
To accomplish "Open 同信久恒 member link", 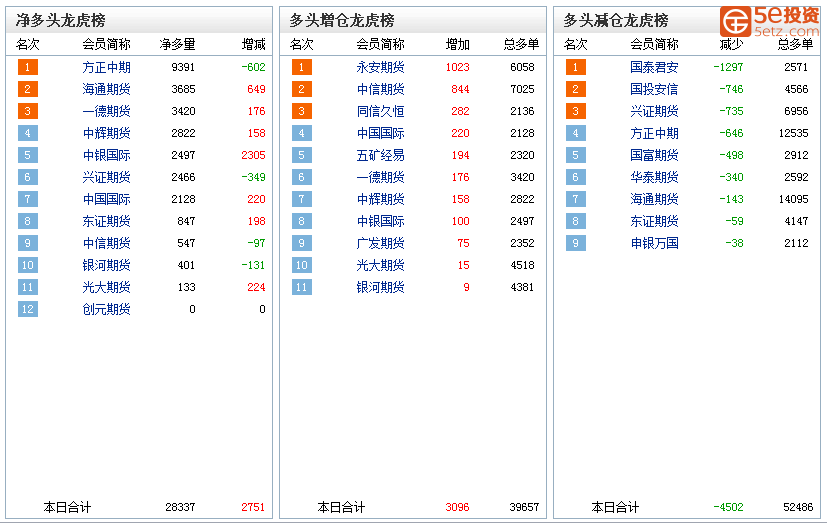I will (x=380, y=111).
